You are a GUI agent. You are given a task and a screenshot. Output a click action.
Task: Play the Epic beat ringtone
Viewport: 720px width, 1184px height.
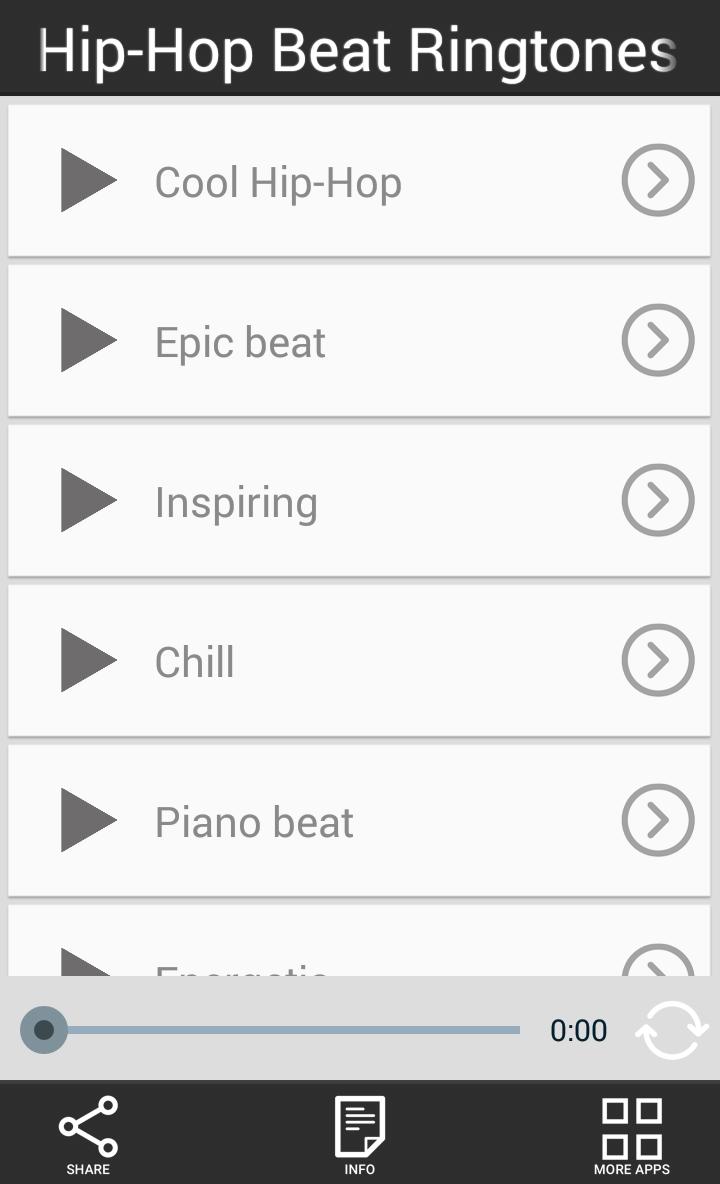coord(89,340)
